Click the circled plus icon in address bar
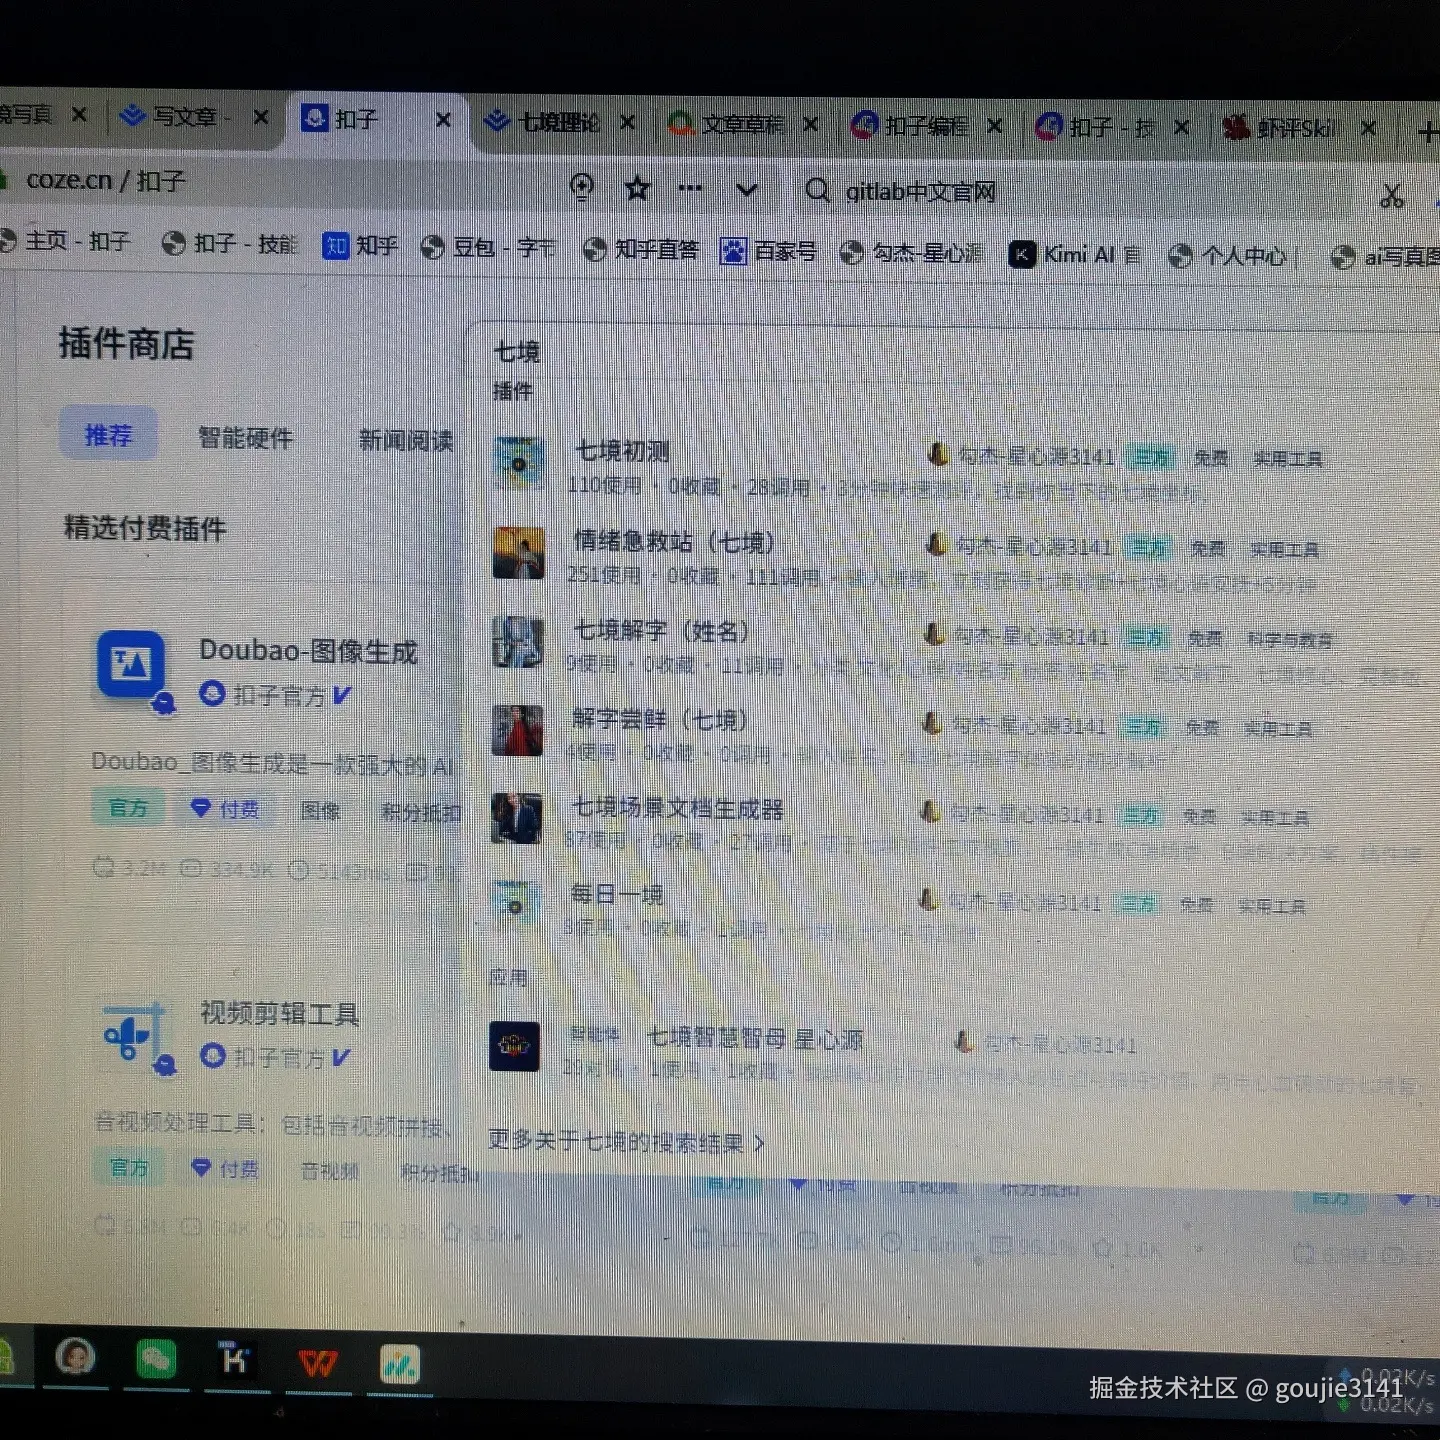1440x1440 pixels. [581, 186]
